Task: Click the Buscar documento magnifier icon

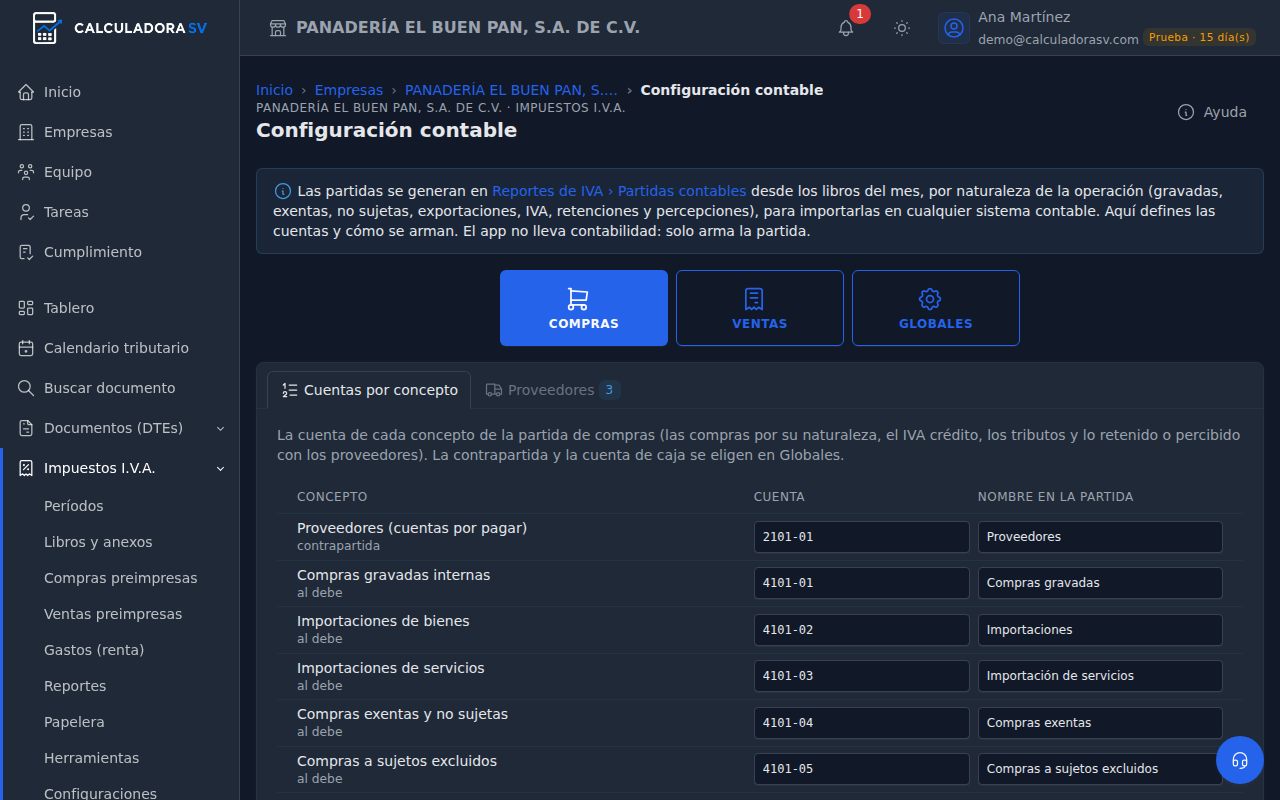Action: [x=26, y=388]
